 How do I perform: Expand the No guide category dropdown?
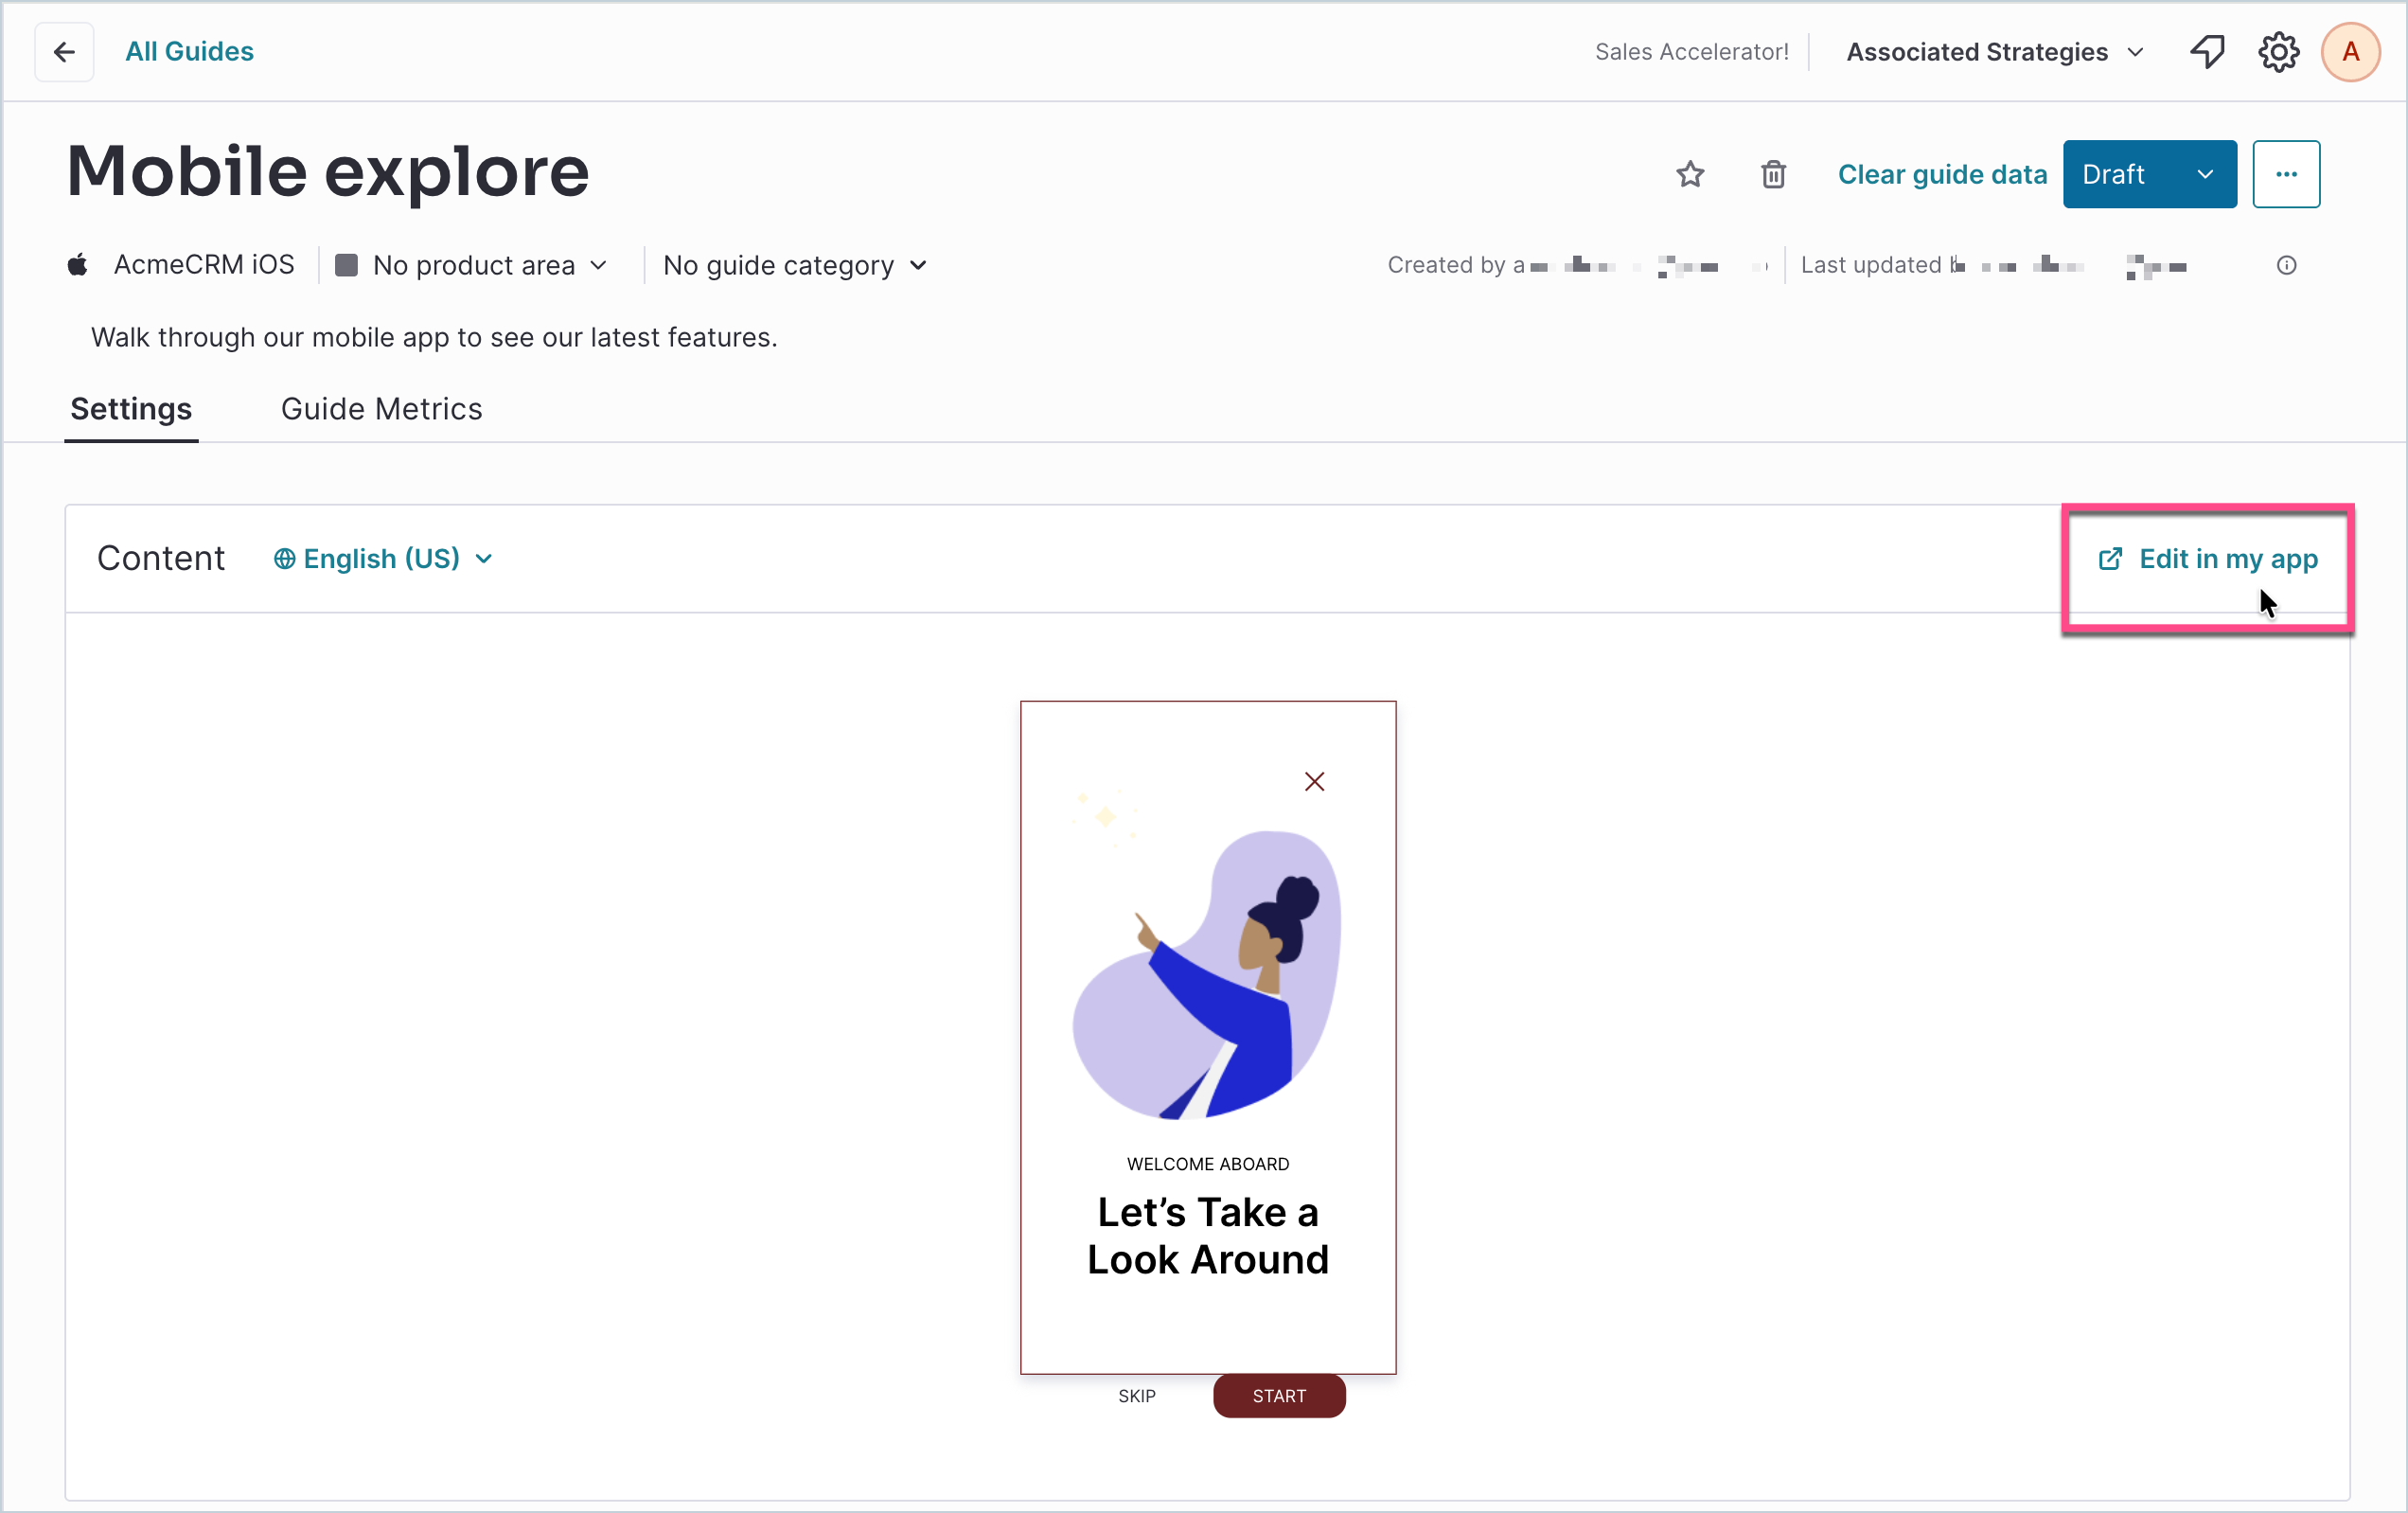[x=795, y=265]
